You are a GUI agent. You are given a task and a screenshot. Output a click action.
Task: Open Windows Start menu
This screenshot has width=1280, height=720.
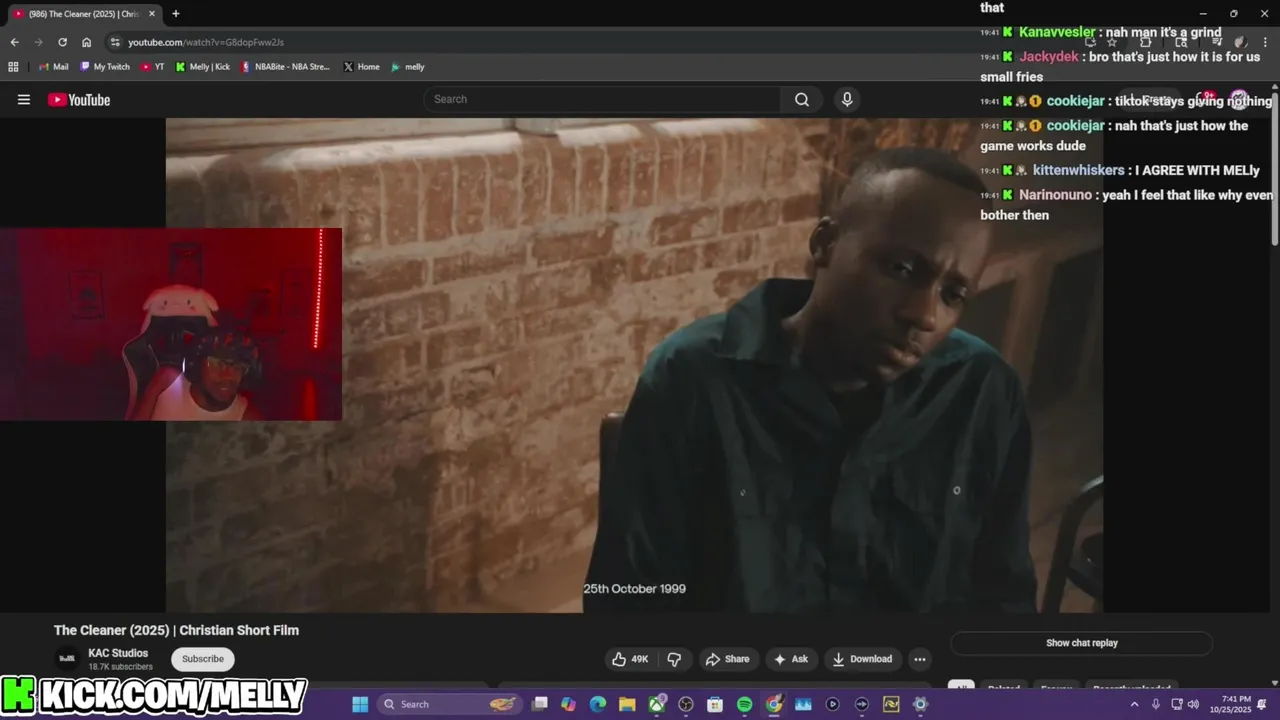click(360, 704)
